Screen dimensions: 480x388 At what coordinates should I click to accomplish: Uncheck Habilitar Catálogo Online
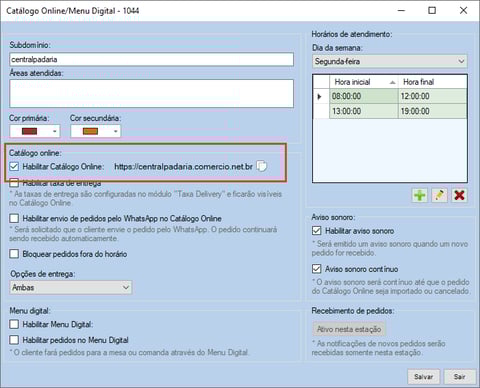[14, 166]
